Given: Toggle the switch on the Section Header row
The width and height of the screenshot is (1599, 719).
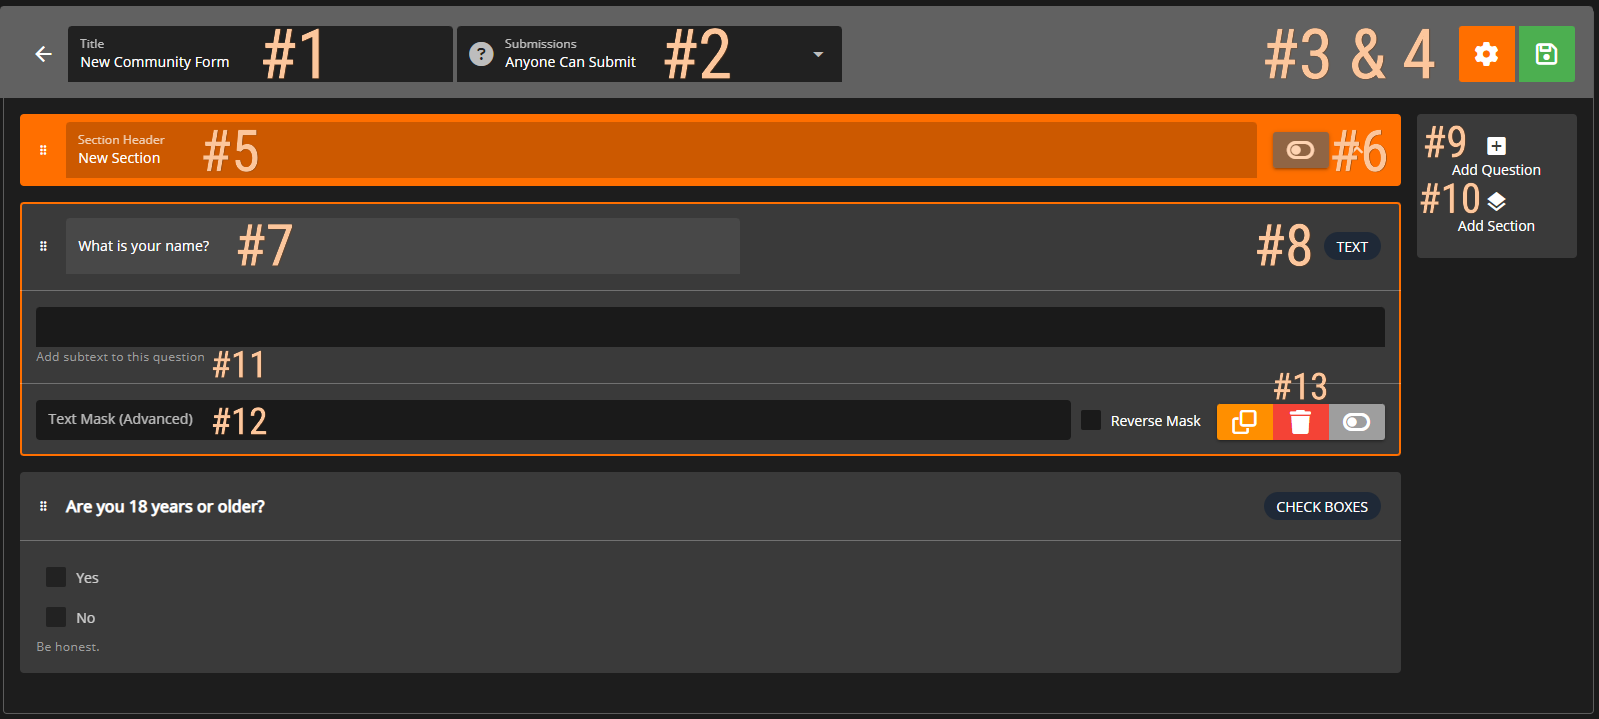Looking at the screenshot, I should click(1300, 150).
